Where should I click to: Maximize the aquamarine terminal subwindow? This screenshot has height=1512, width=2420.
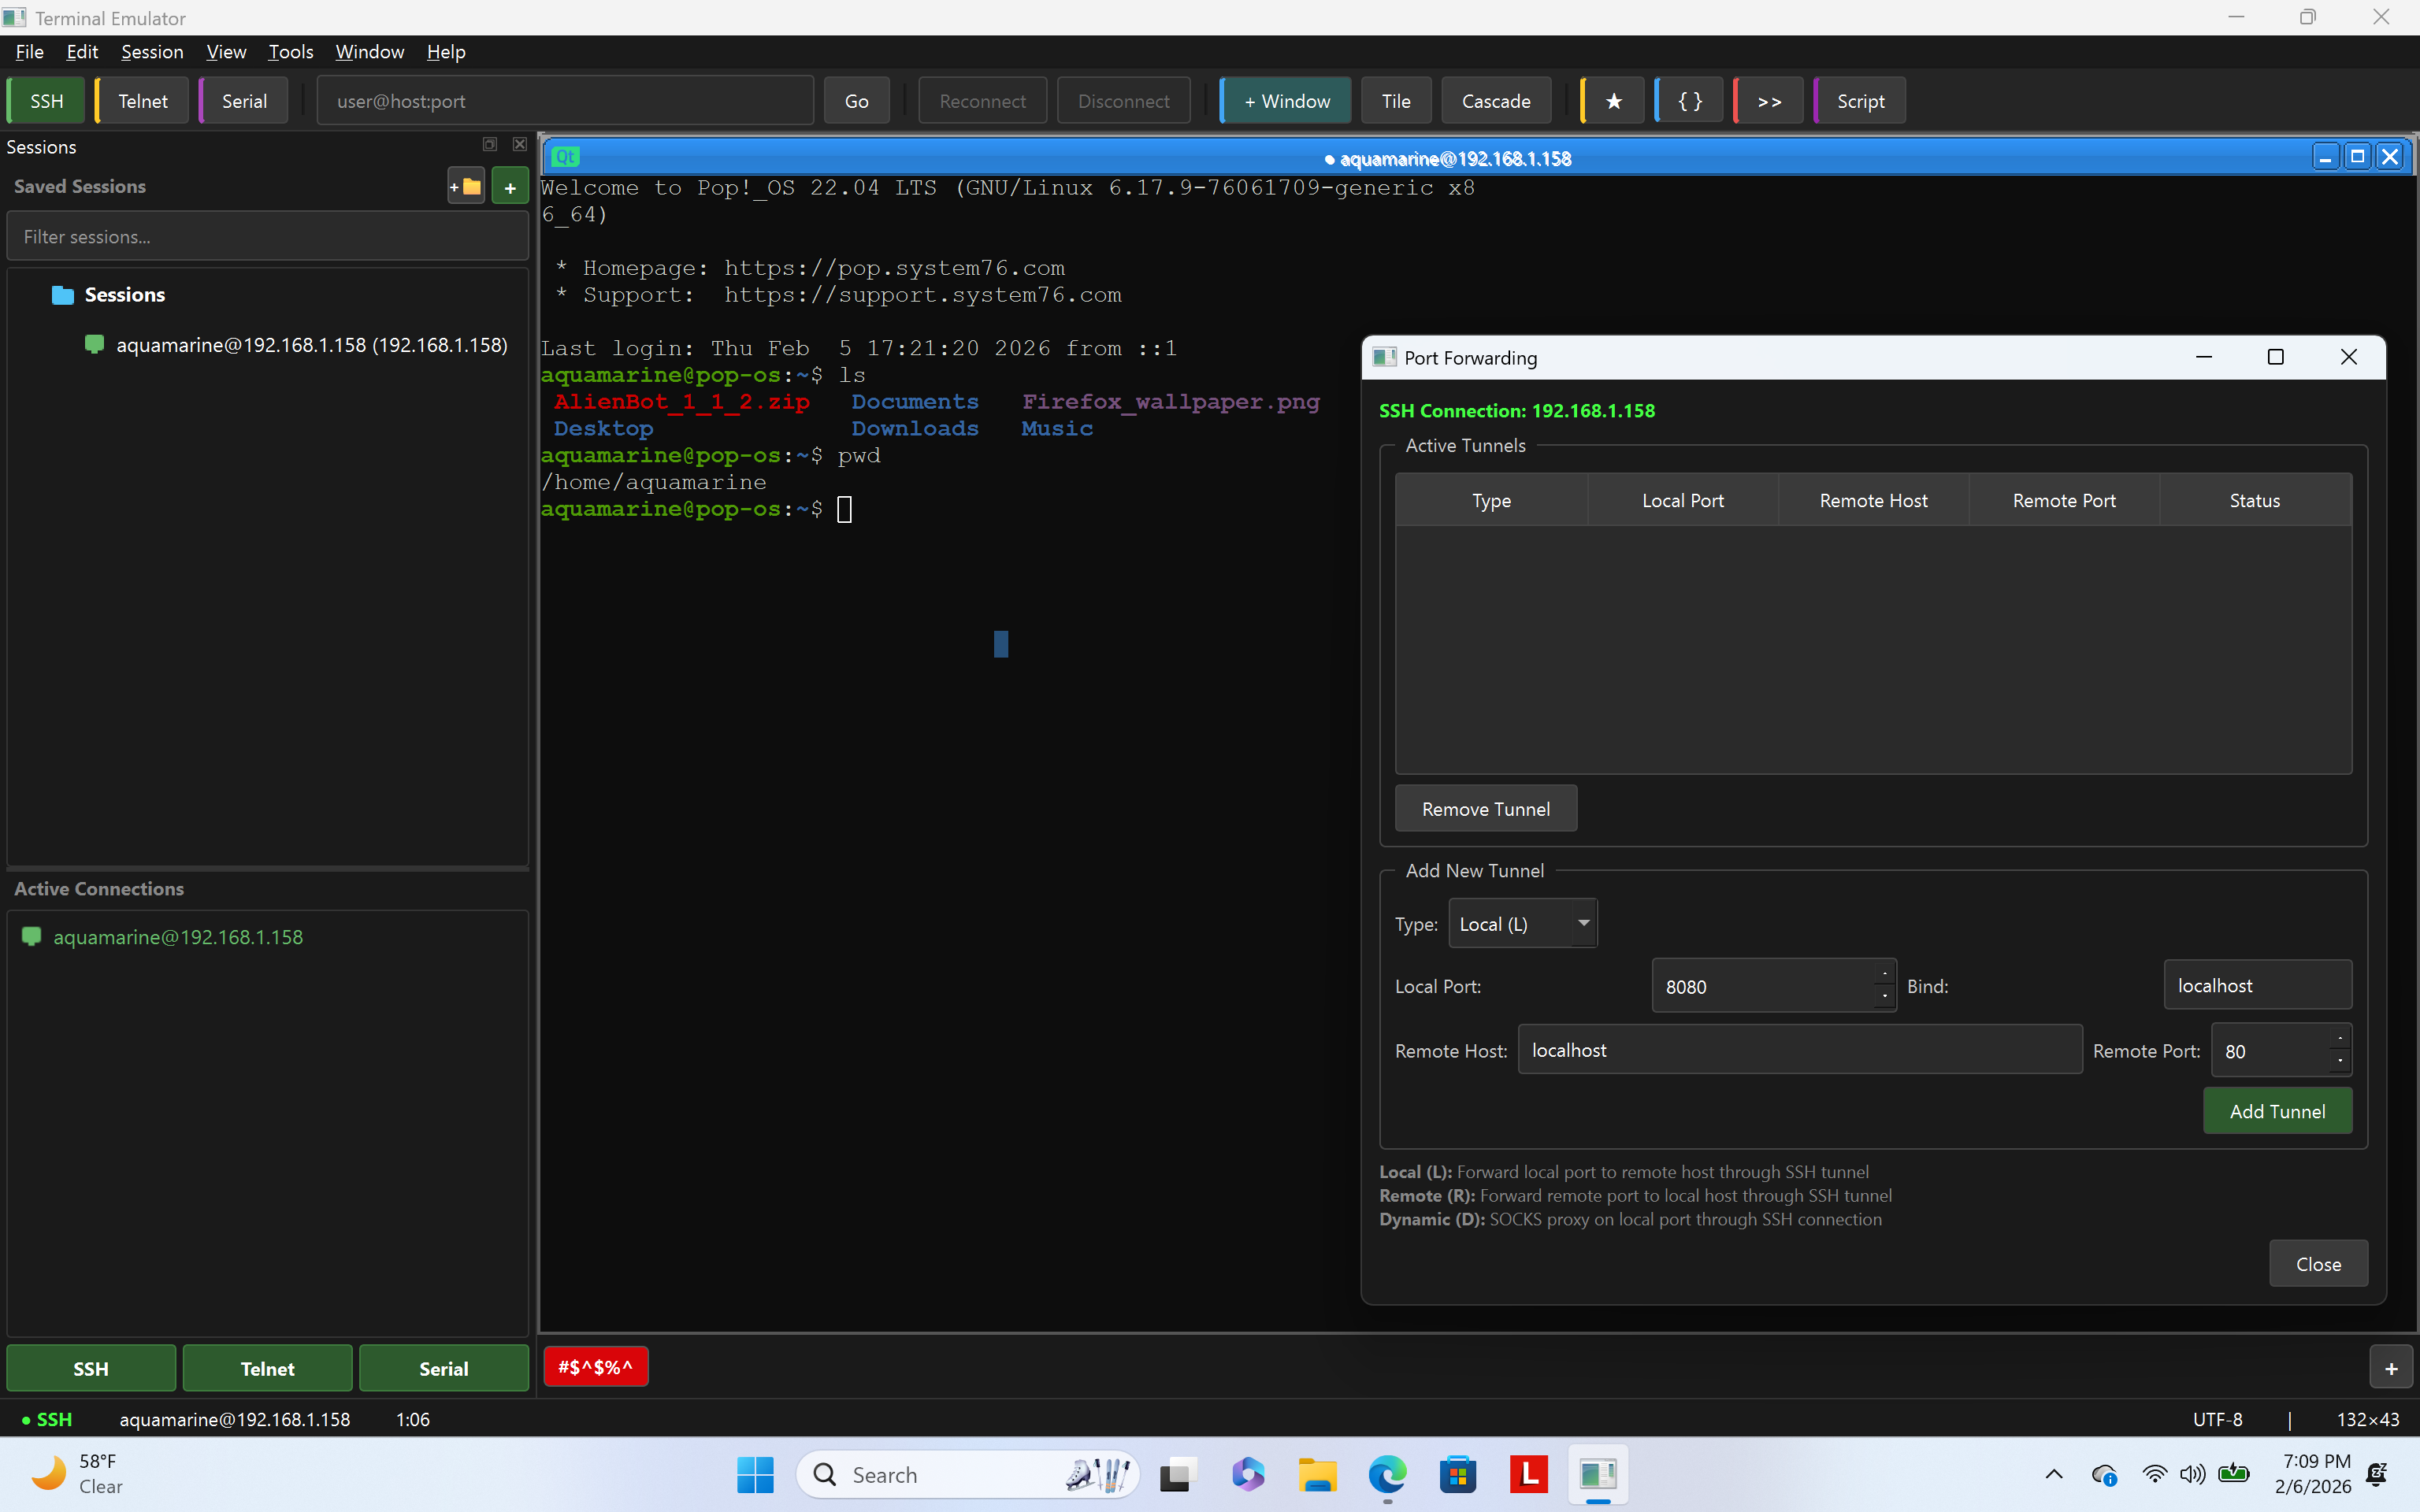pos(2357,157)
